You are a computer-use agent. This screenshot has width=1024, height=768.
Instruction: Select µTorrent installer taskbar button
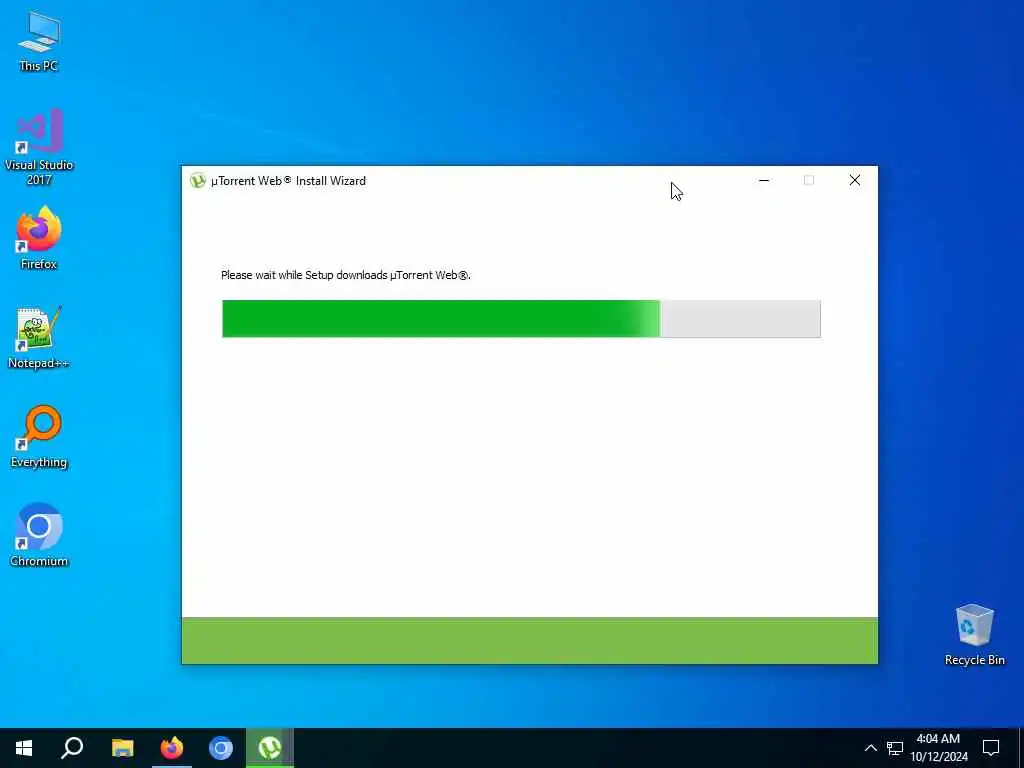click(270, 748)
